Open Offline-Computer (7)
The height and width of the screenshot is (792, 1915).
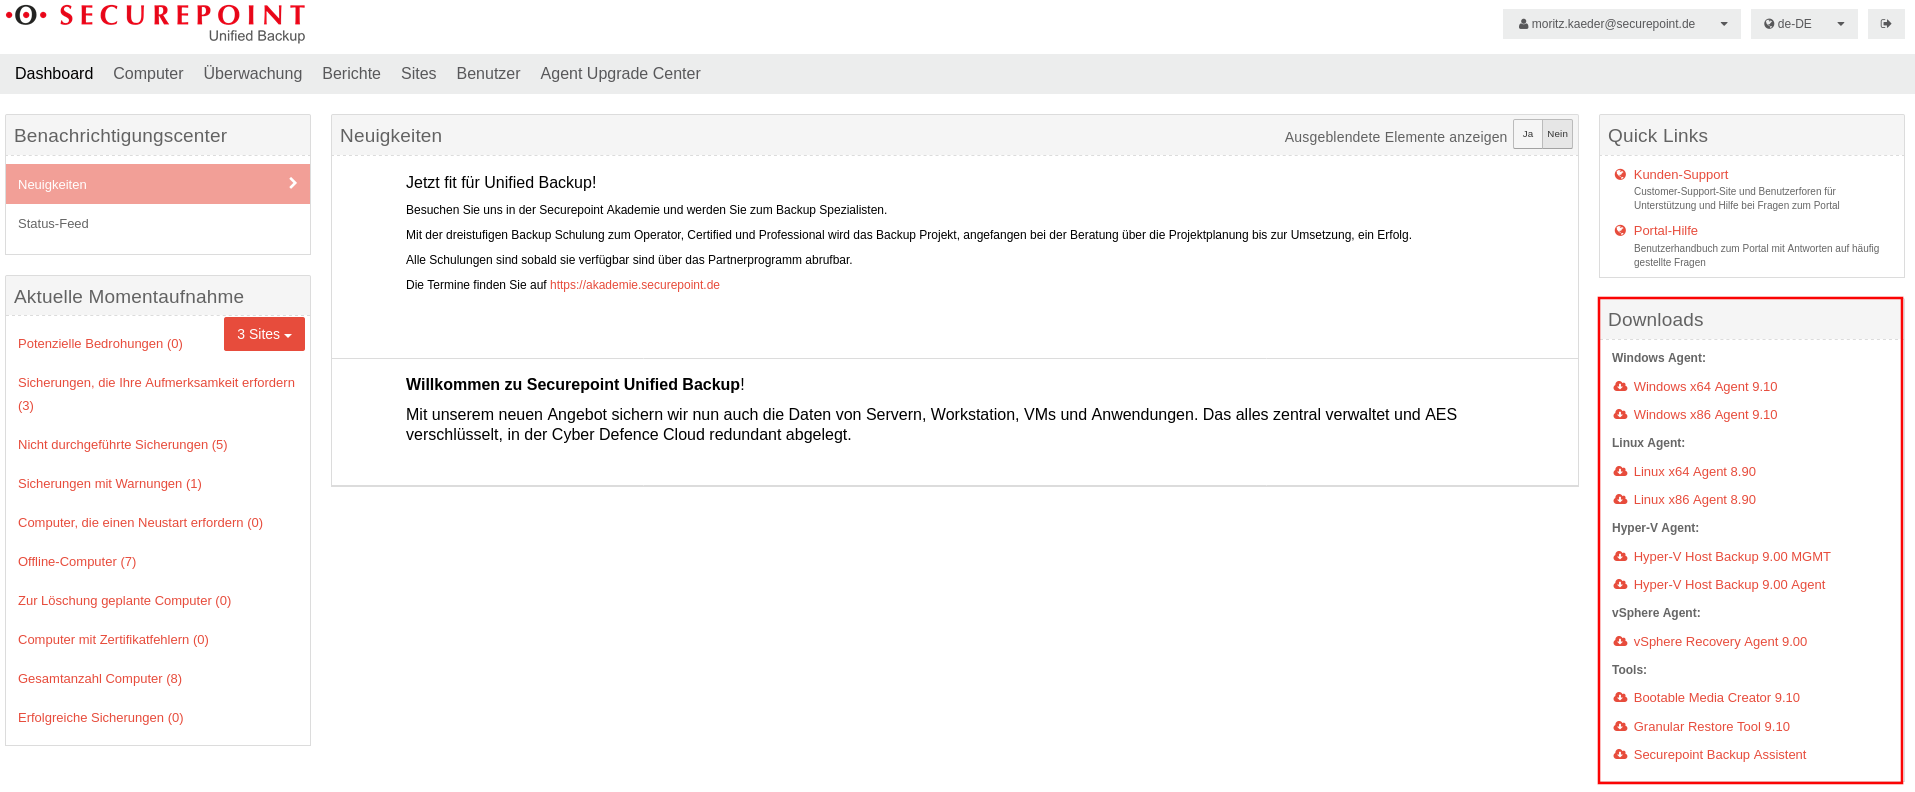point(77,561)
